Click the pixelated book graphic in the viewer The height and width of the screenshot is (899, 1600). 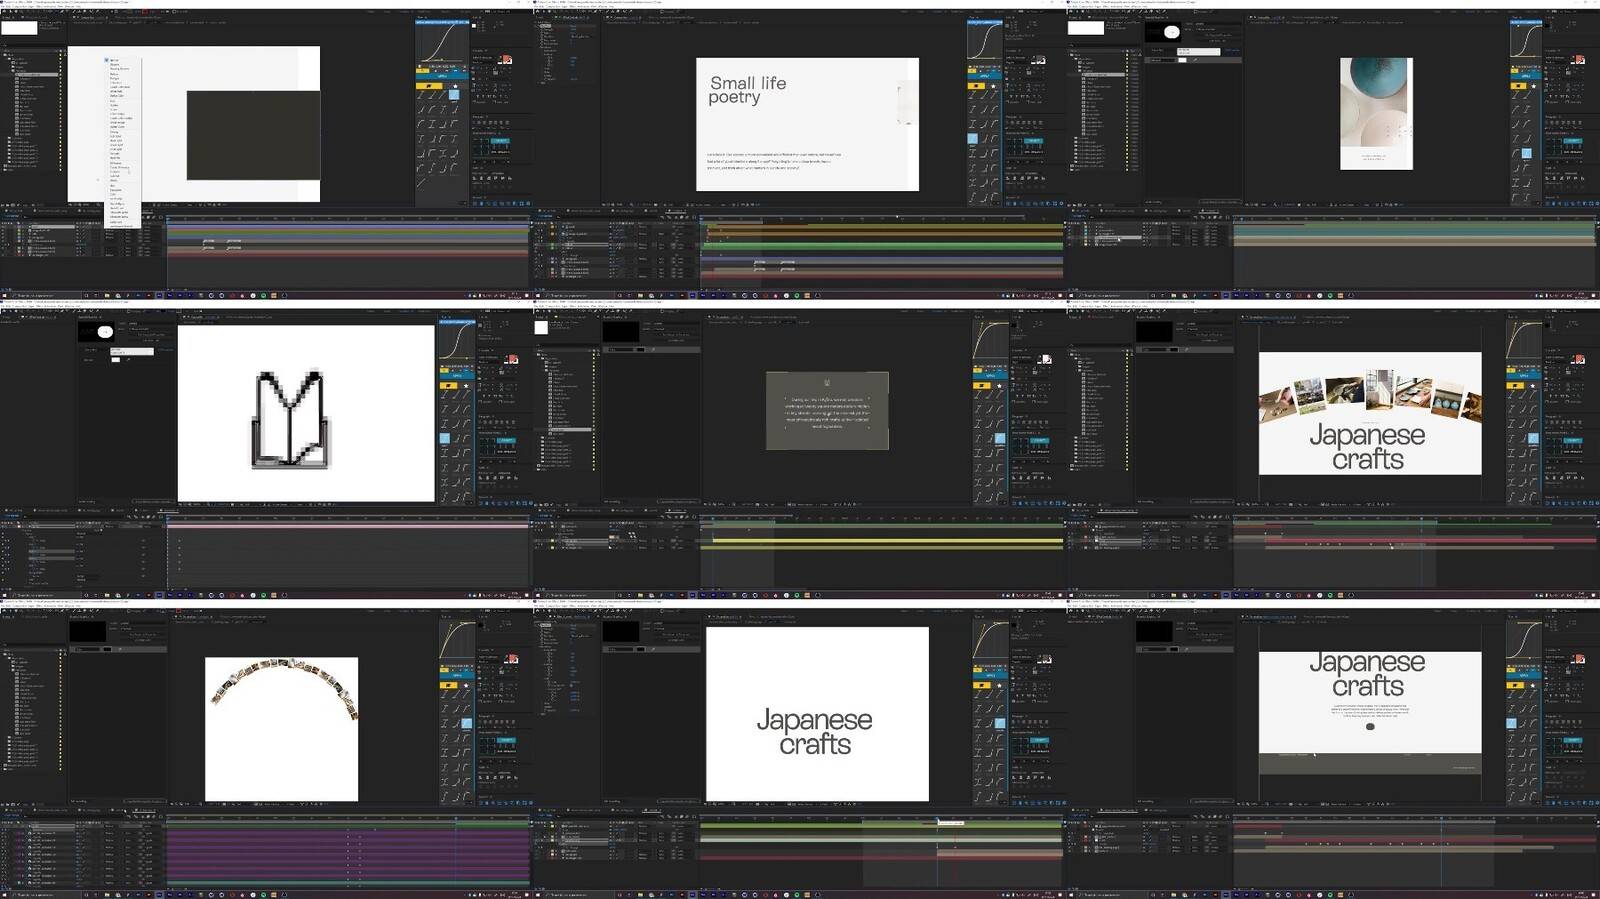pos(290,419)
